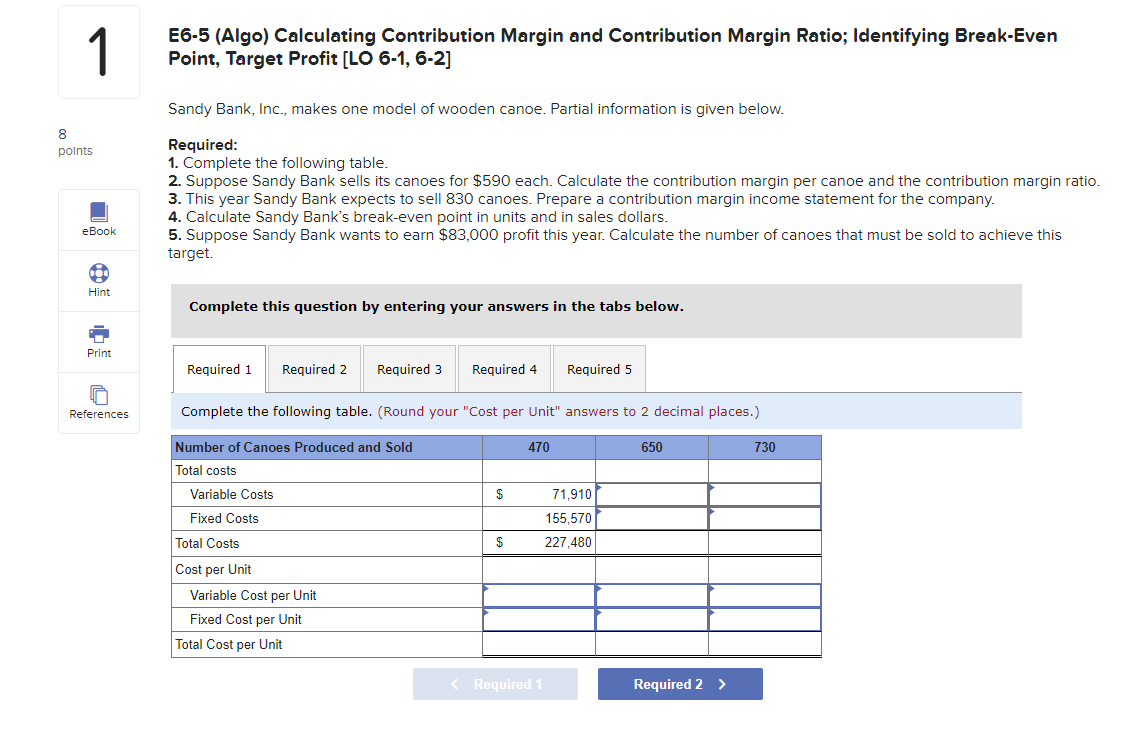Open the Print option

point(98,341)
